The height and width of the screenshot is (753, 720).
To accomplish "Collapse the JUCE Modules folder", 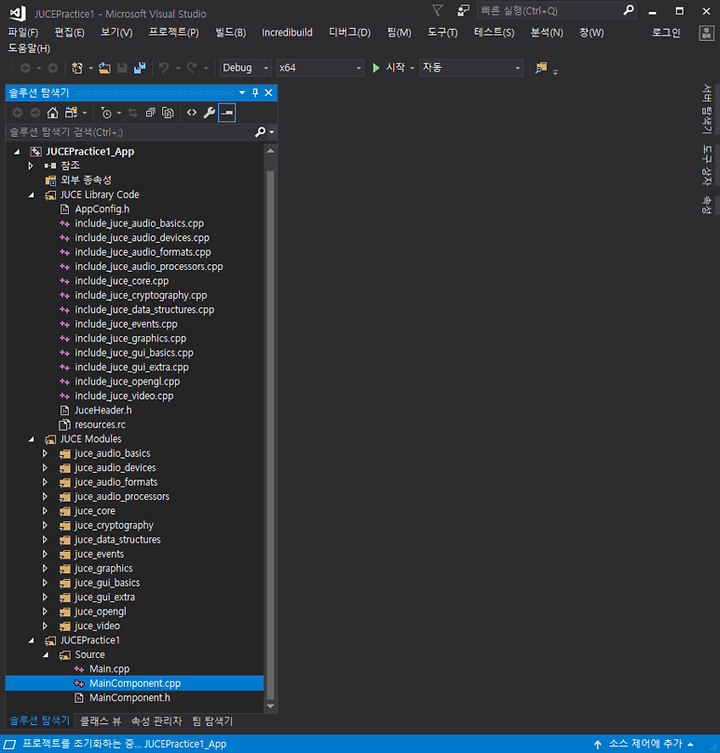I will coord(32,439).
